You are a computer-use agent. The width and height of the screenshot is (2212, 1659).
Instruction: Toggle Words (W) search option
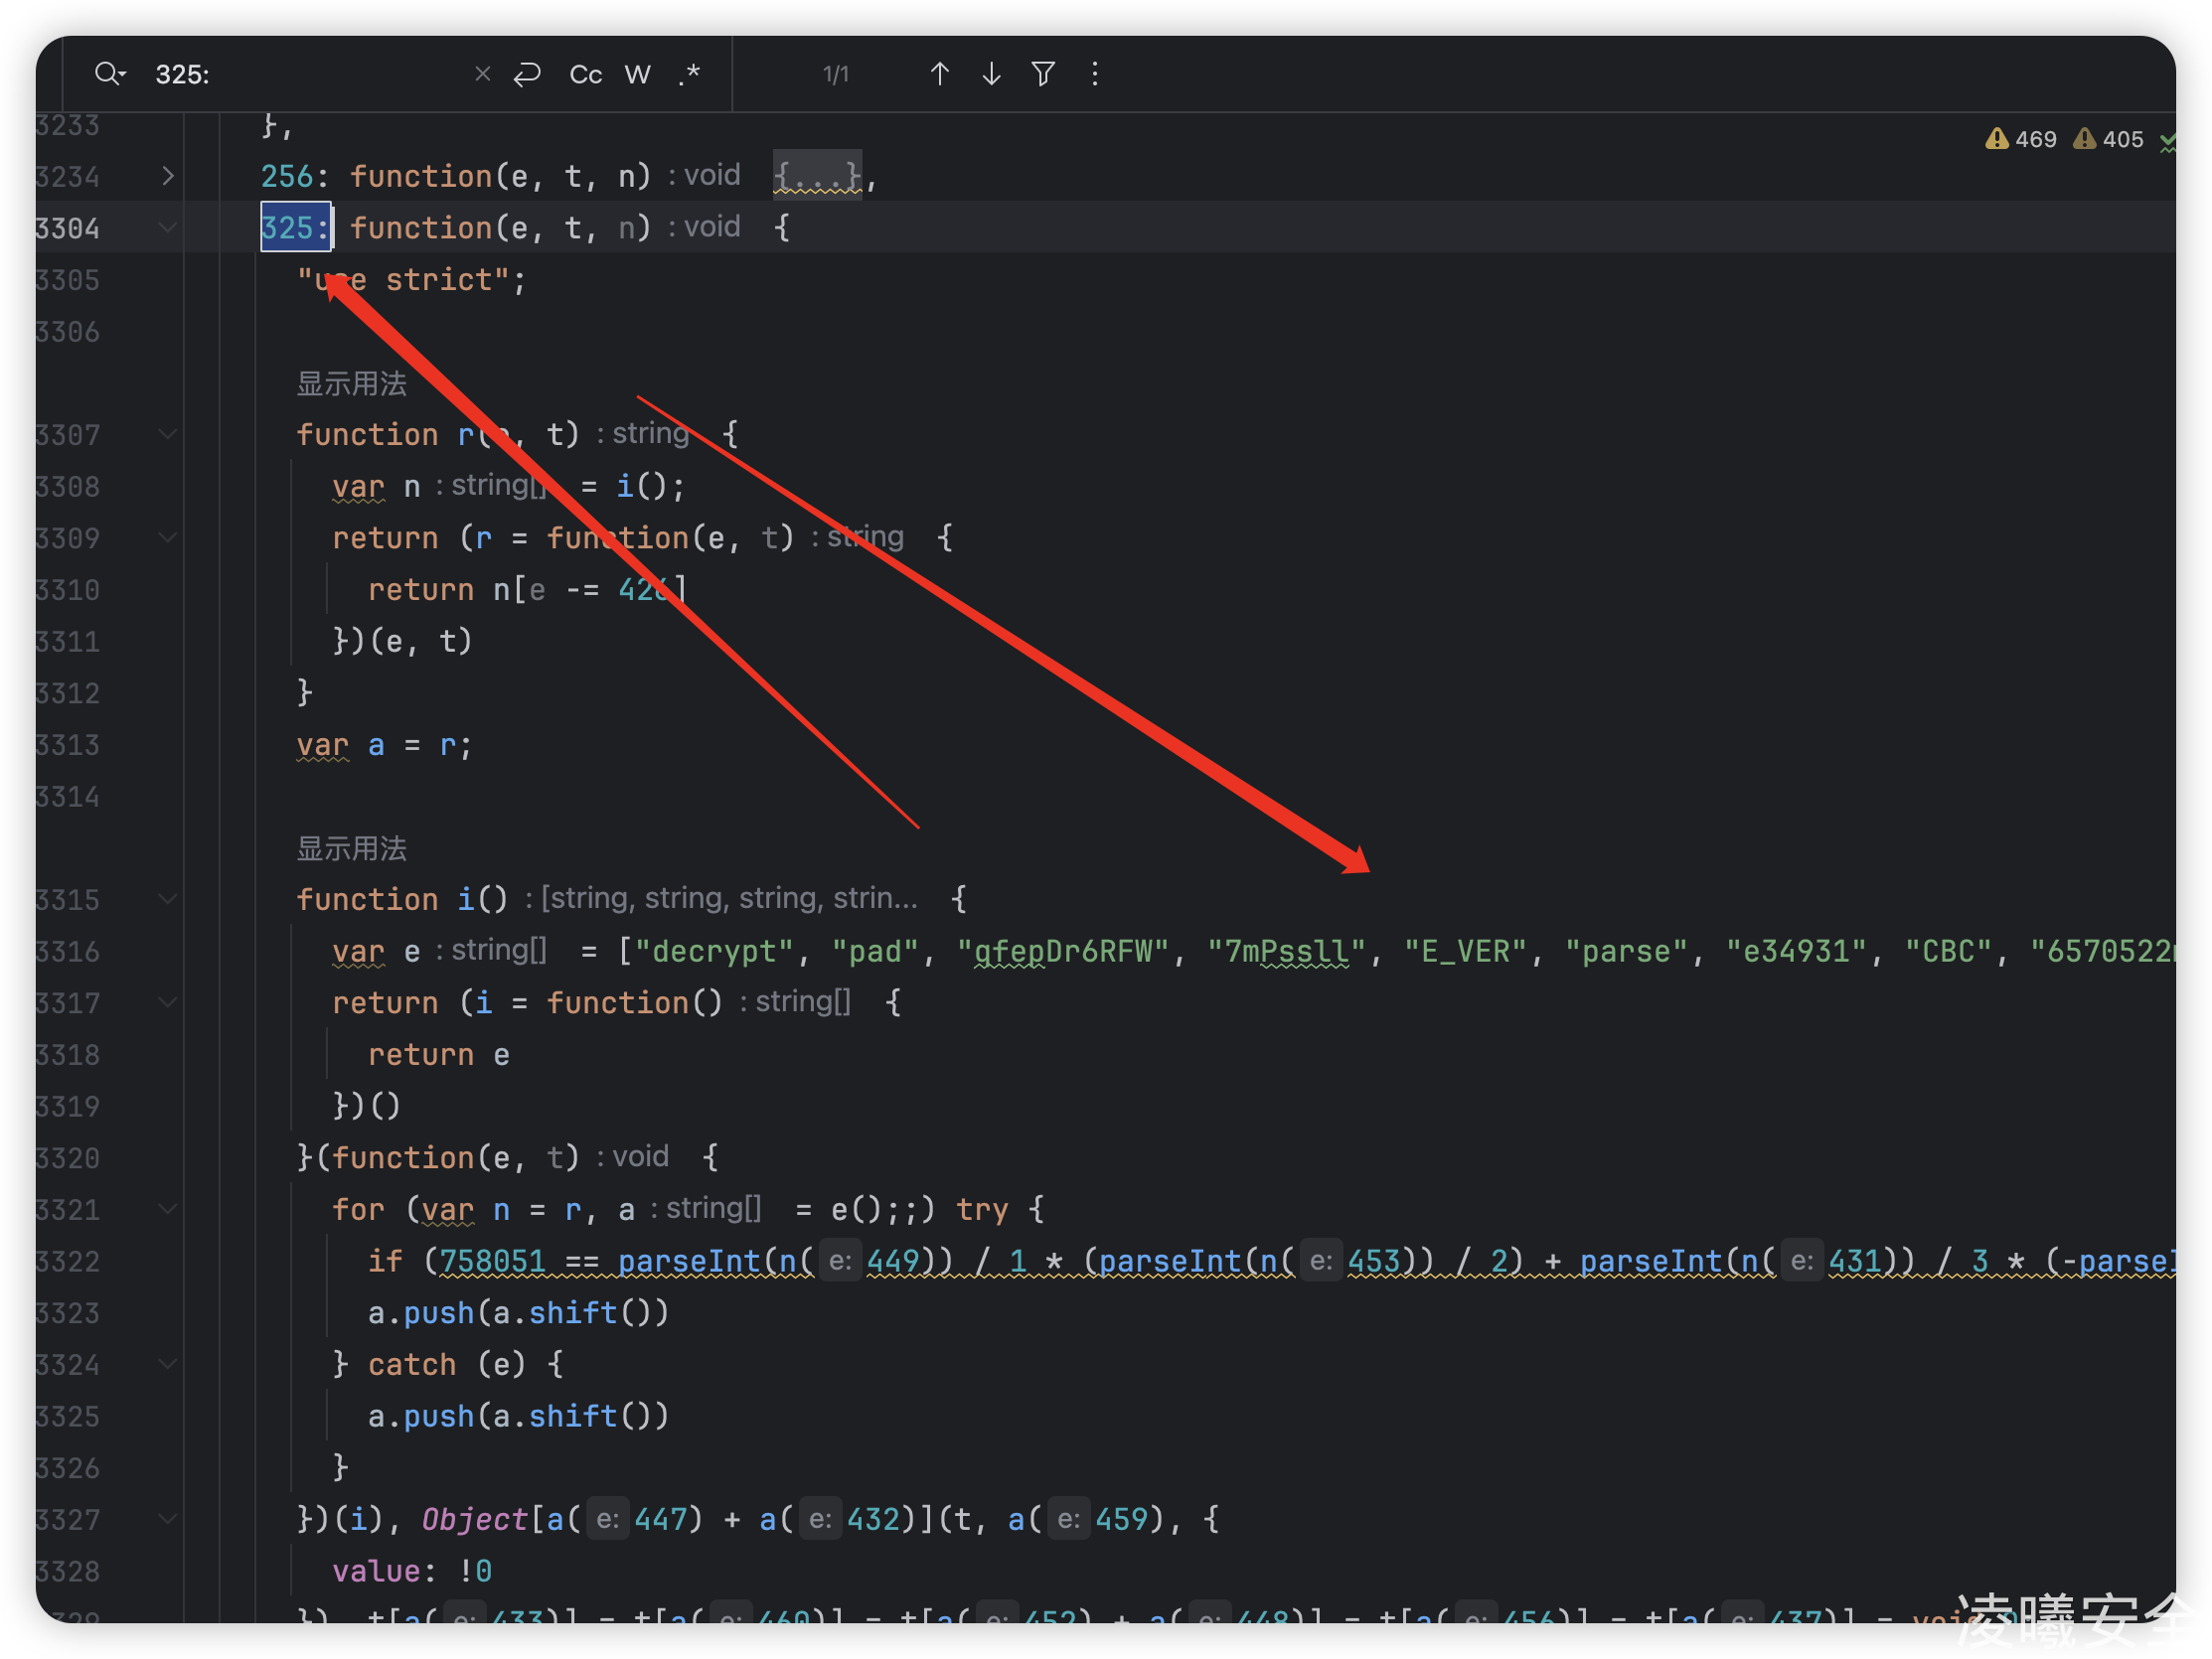coord(637,74)
